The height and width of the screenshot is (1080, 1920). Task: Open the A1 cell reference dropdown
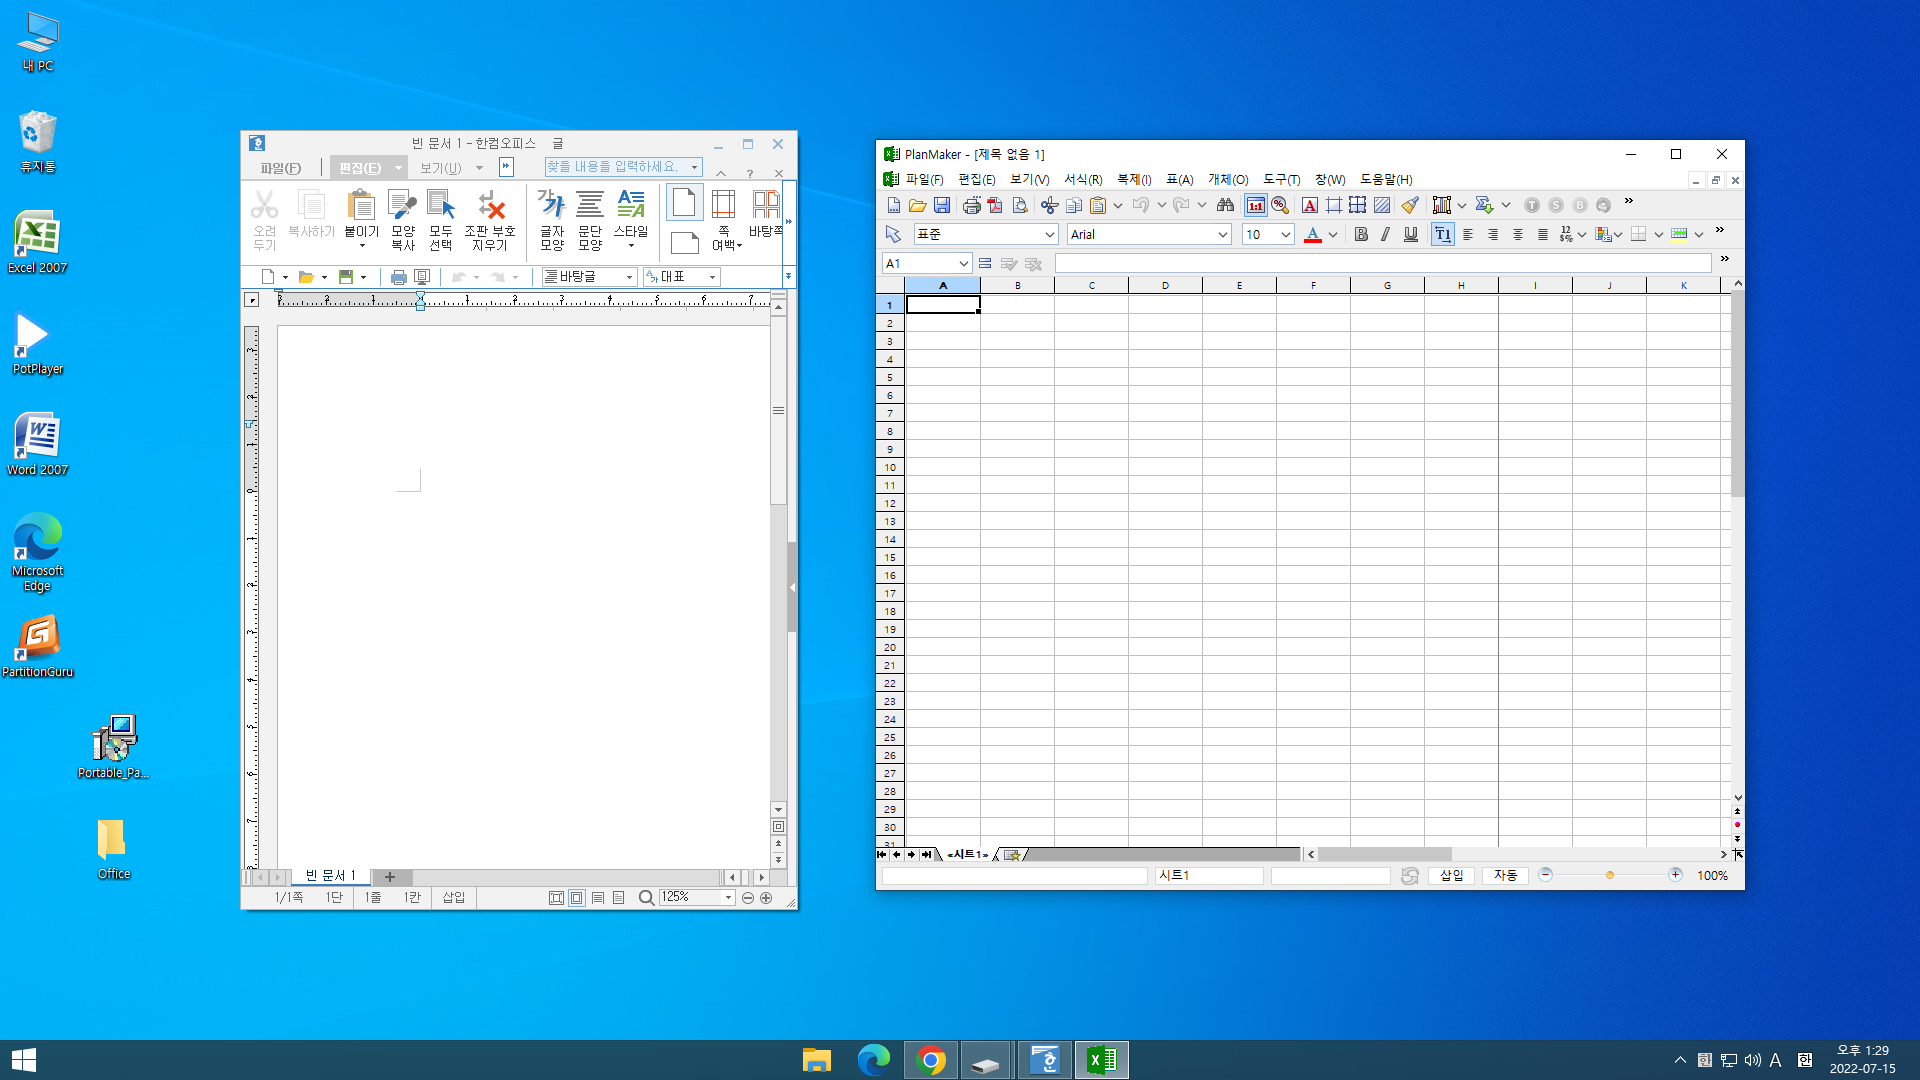coord(963,263)
